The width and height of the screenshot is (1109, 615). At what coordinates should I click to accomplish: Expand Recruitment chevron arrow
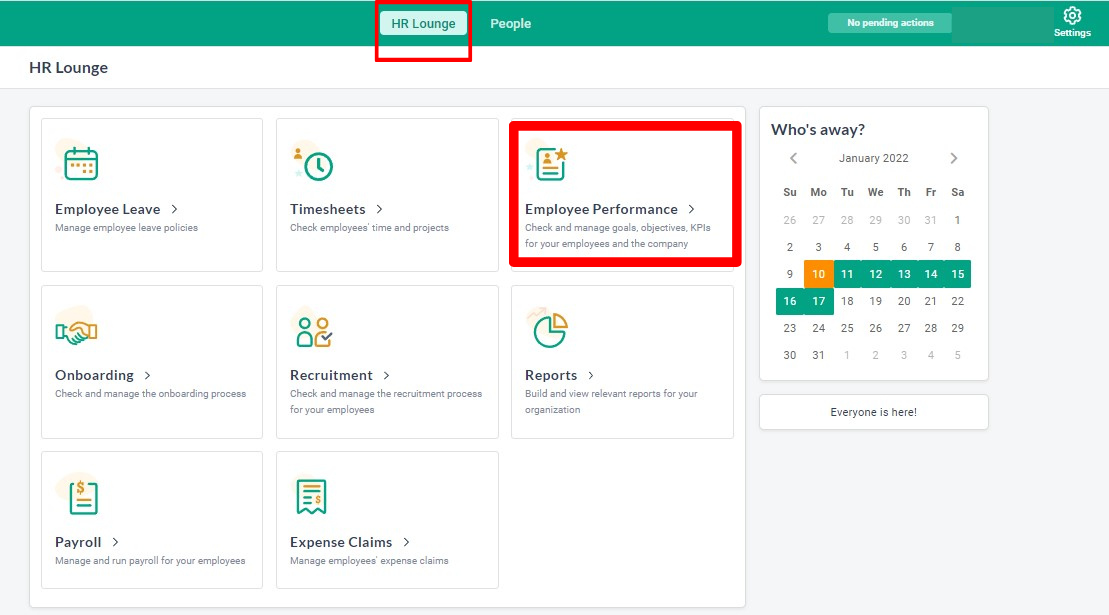point(386,375)
